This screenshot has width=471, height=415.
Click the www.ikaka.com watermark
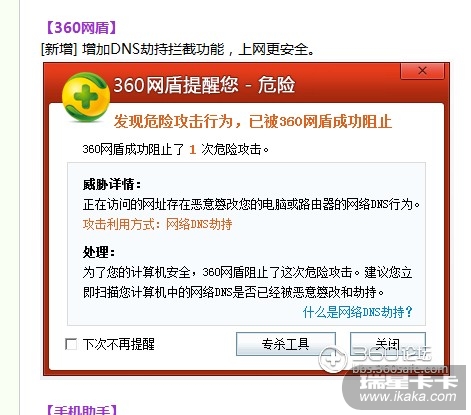[408, 396]
